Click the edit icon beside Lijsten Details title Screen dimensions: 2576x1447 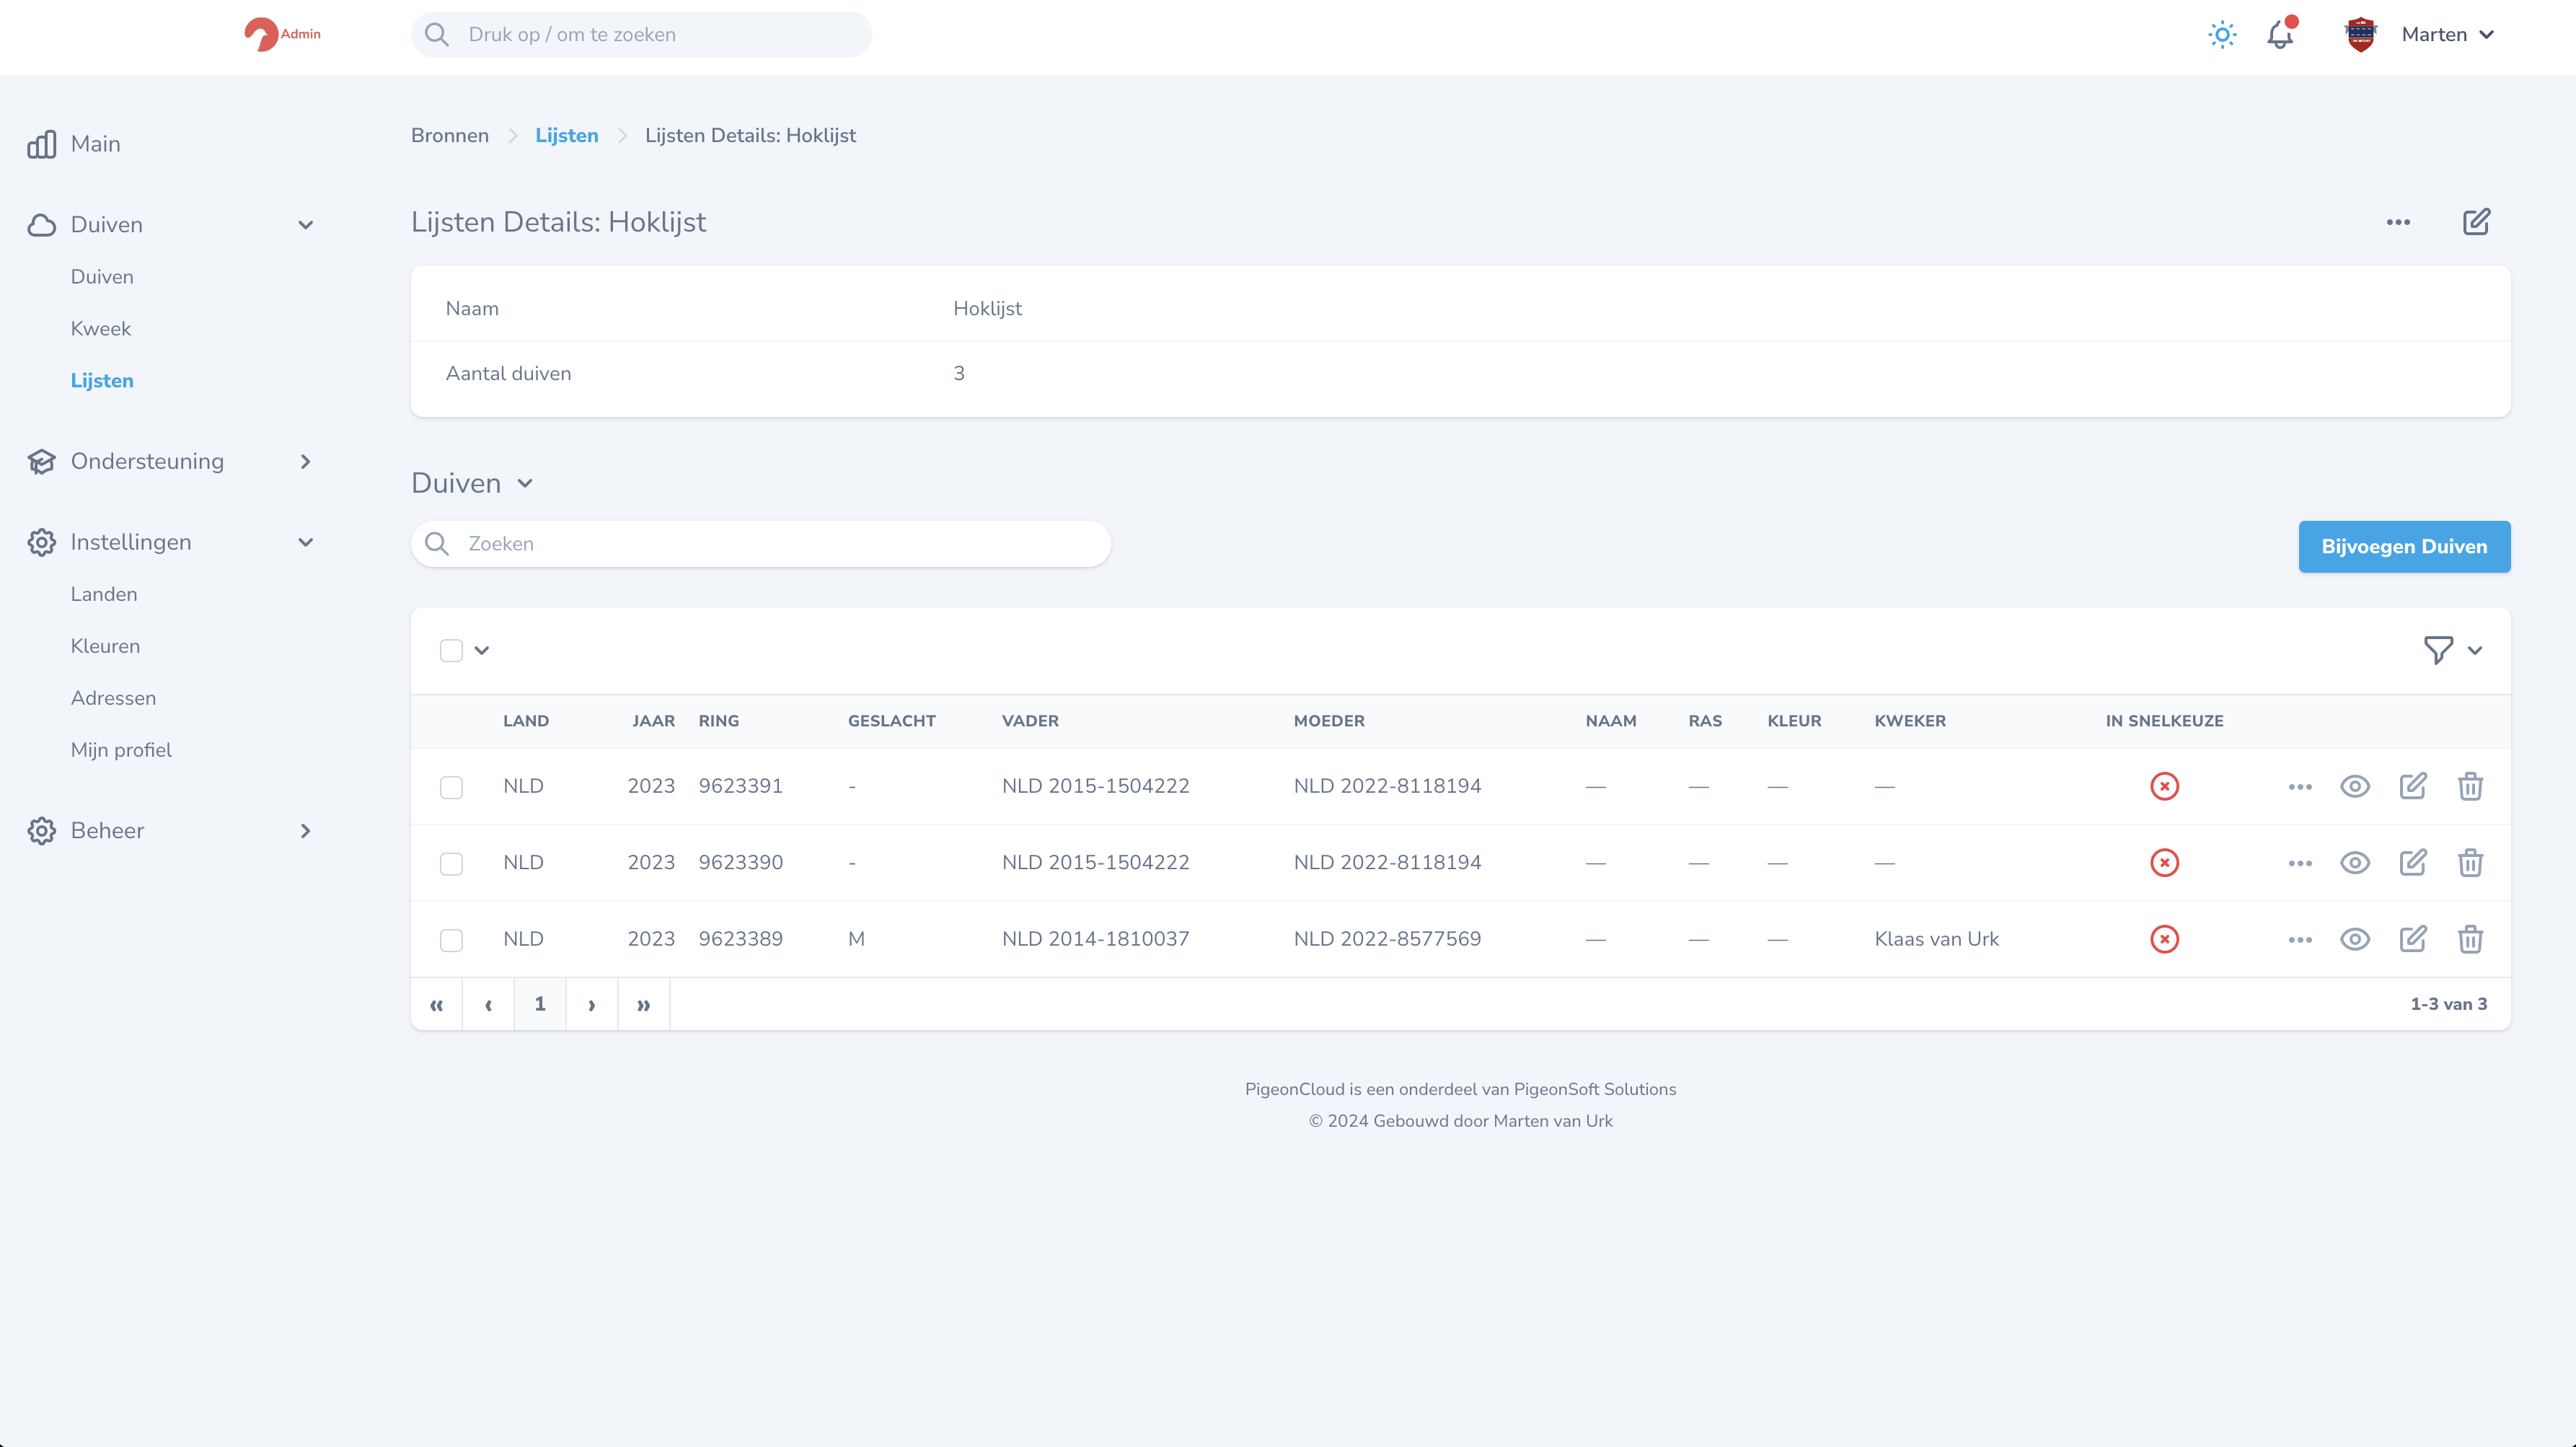pyautogui.click(x=2476, y=222)
